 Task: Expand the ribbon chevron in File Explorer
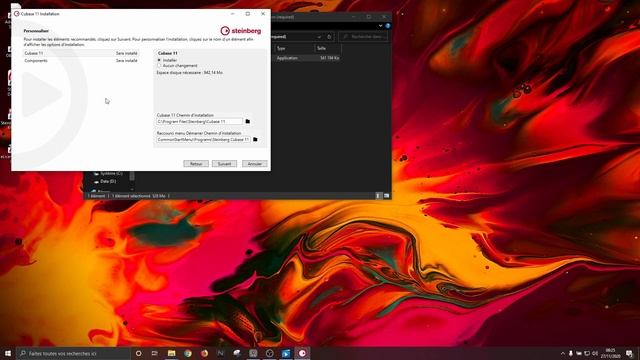(380, 26)
